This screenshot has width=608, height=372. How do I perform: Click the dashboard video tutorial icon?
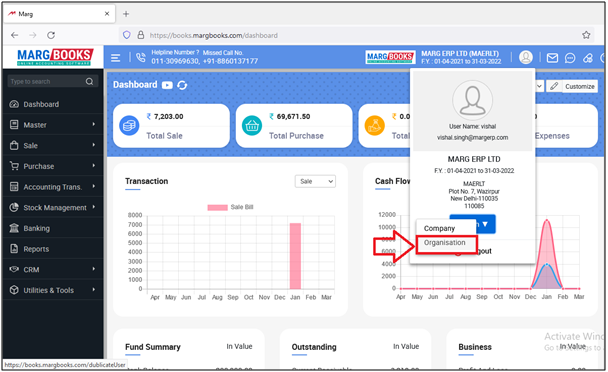click(x=167, y=85)
